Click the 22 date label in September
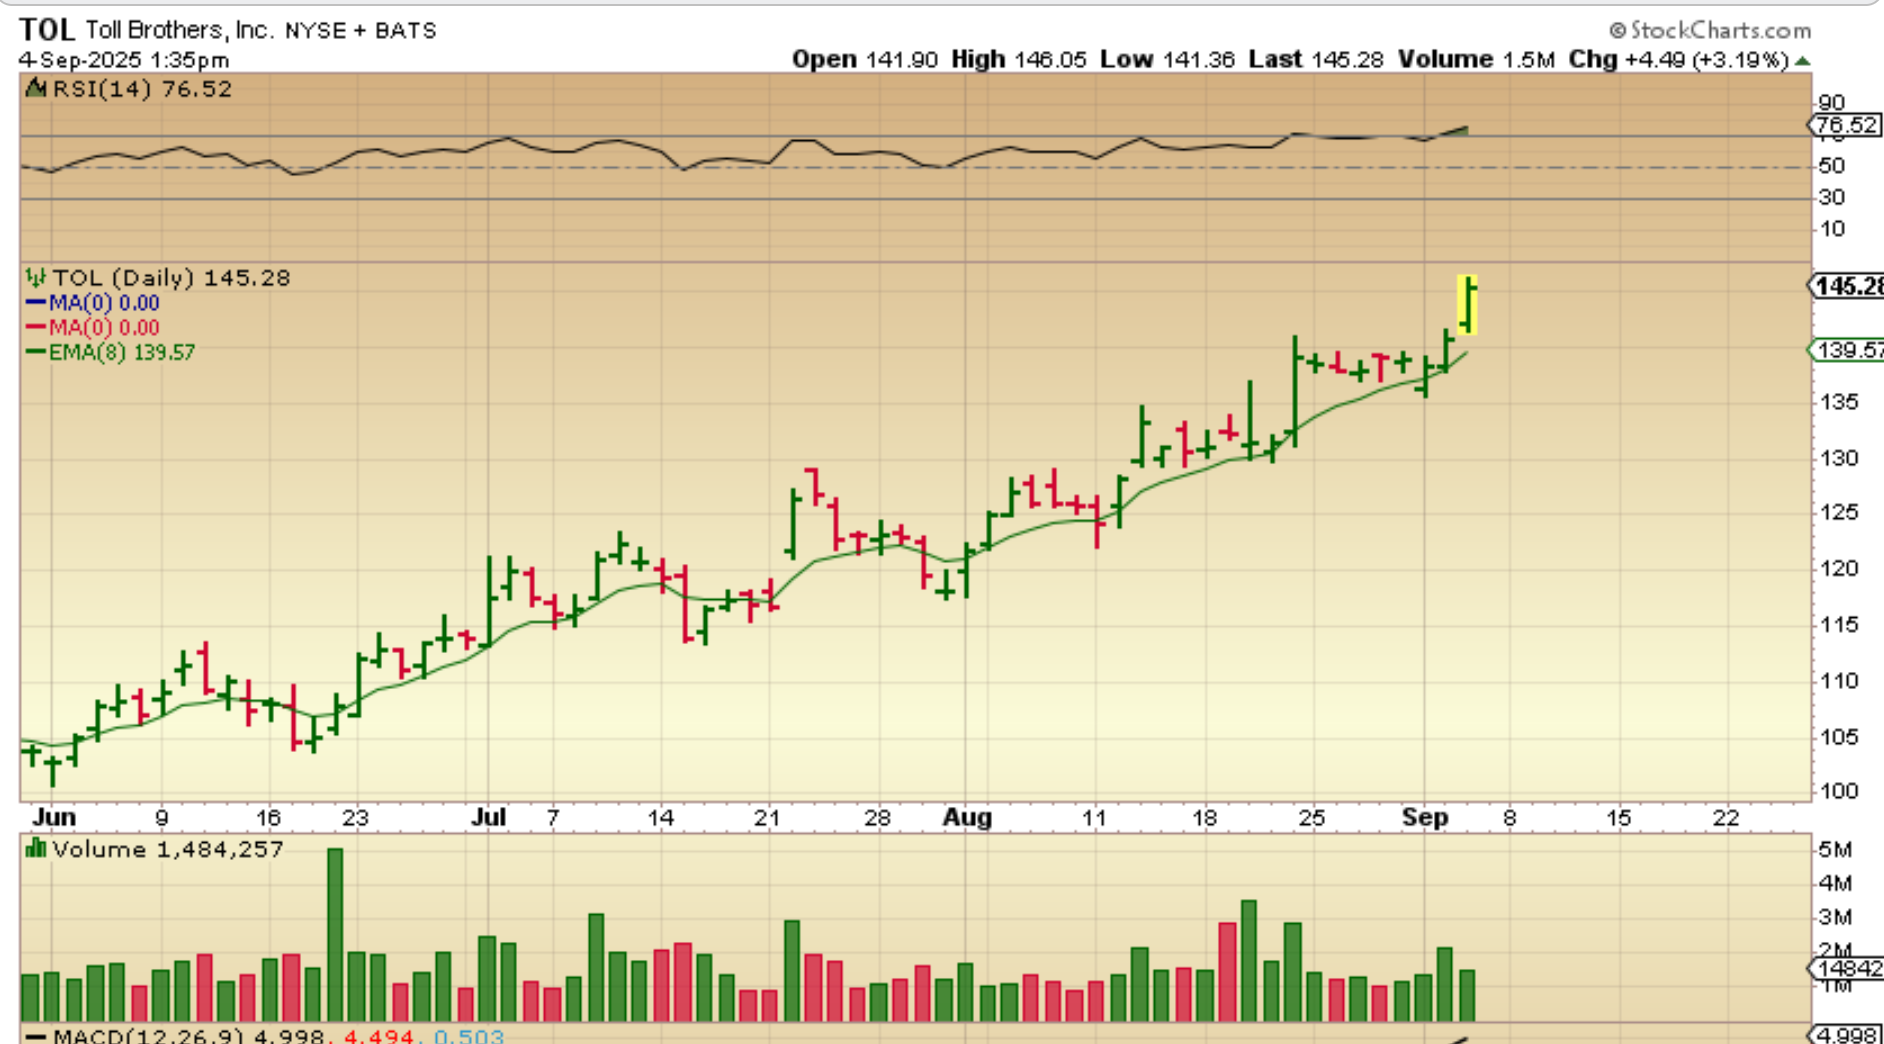 click(x=1726, y=818)
